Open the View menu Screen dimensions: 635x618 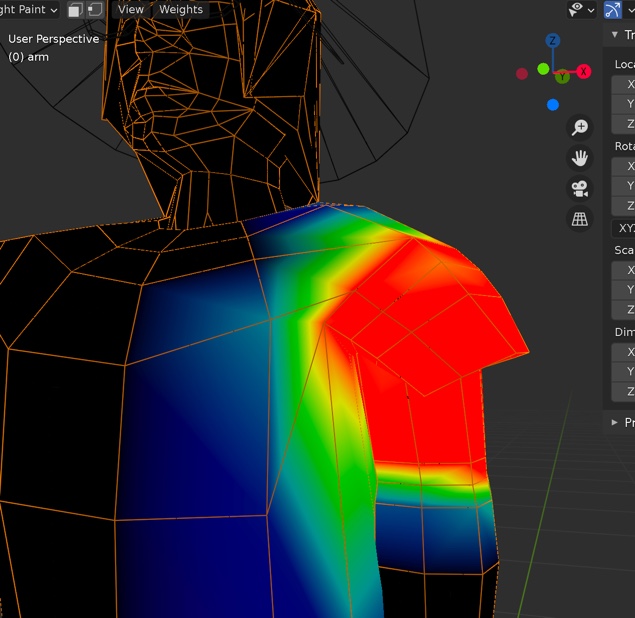[x=130, y=9]
